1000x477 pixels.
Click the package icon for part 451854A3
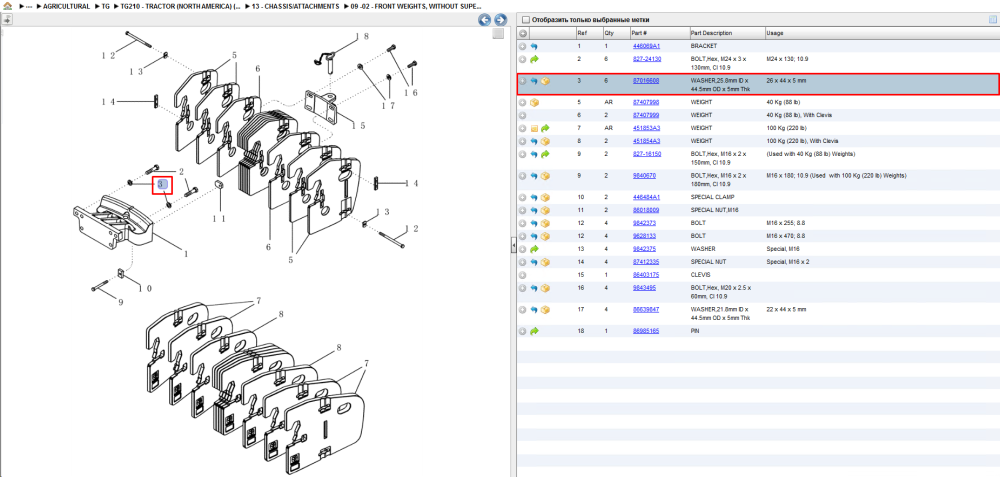tap(545, 141)
